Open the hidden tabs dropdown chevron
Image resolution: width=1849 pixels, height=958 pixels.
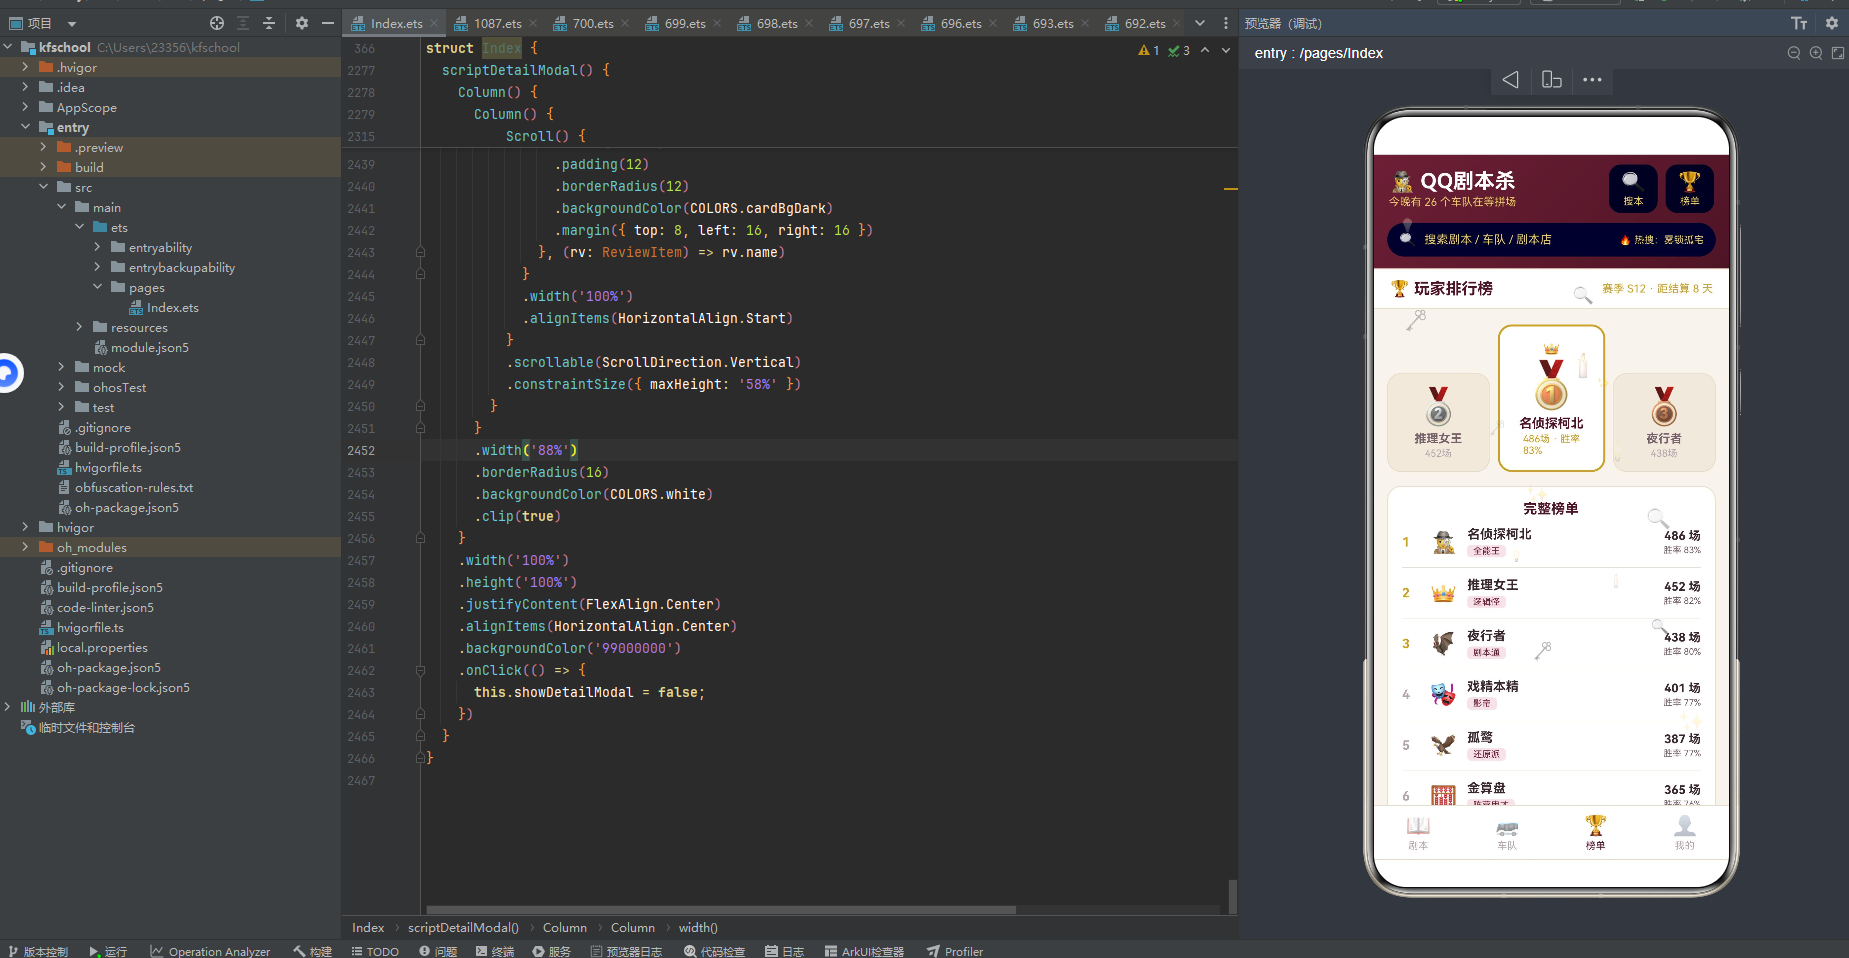1200,24
